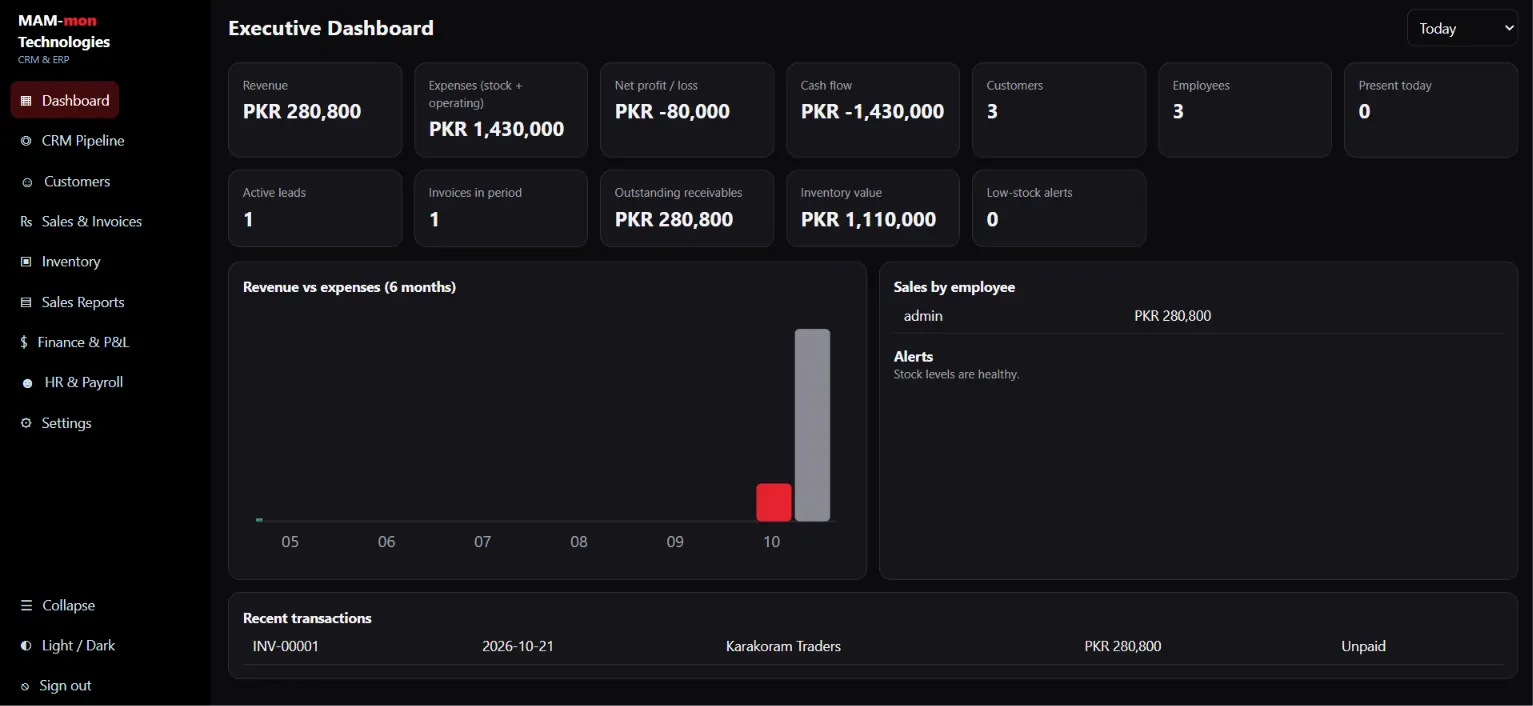
Task: Click the Inventory value PKR 1,110,000
Action: tap(868, 220)
